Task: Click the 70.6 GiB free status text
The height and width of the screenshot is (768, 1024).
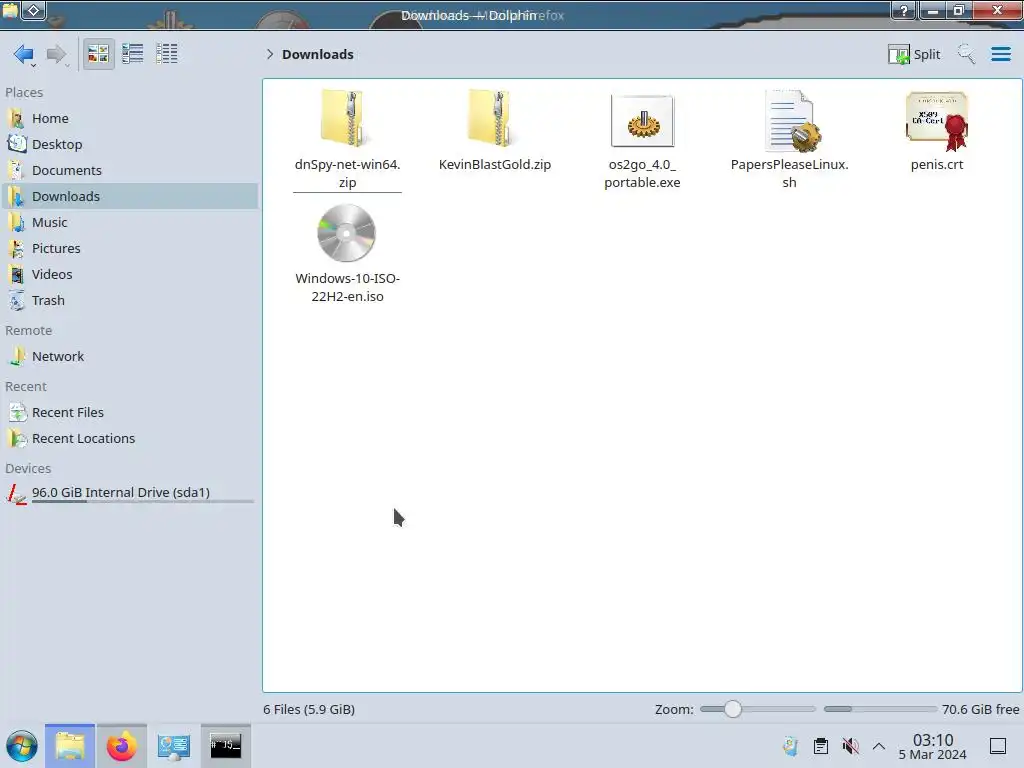Action: [980, 709]
